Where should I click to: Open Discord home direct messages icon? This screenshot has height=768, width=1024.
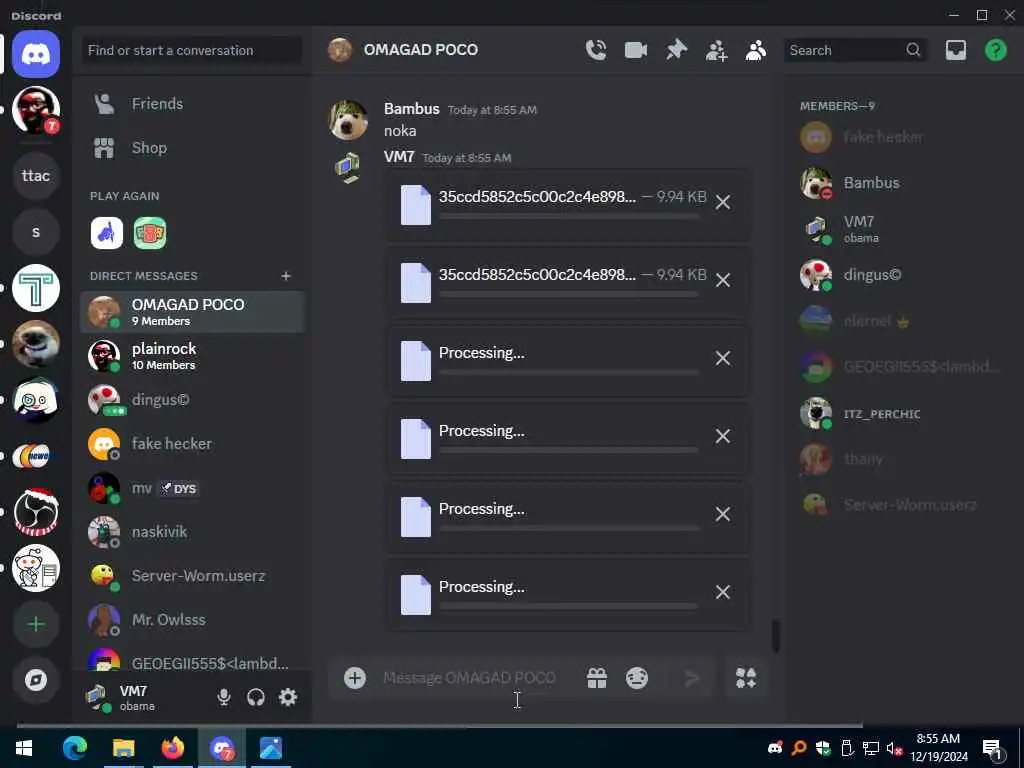point(36,54)
